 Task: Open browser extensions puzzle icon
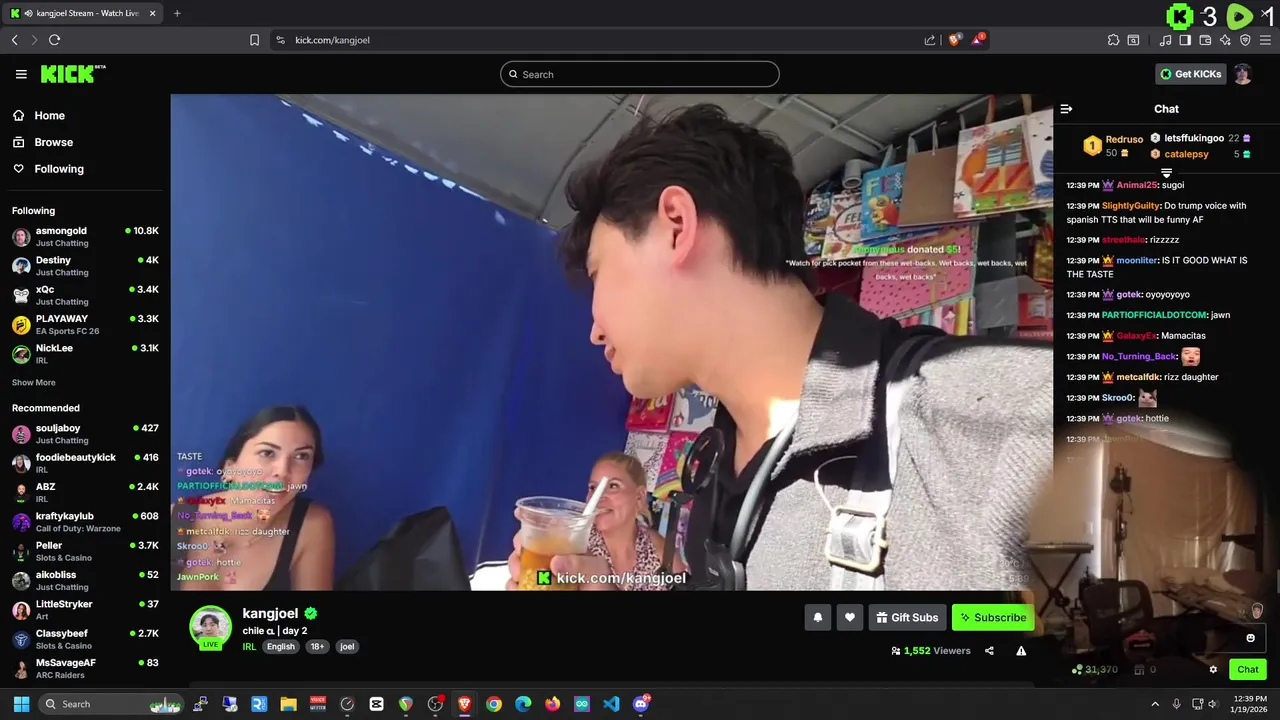pos(1113,40)
